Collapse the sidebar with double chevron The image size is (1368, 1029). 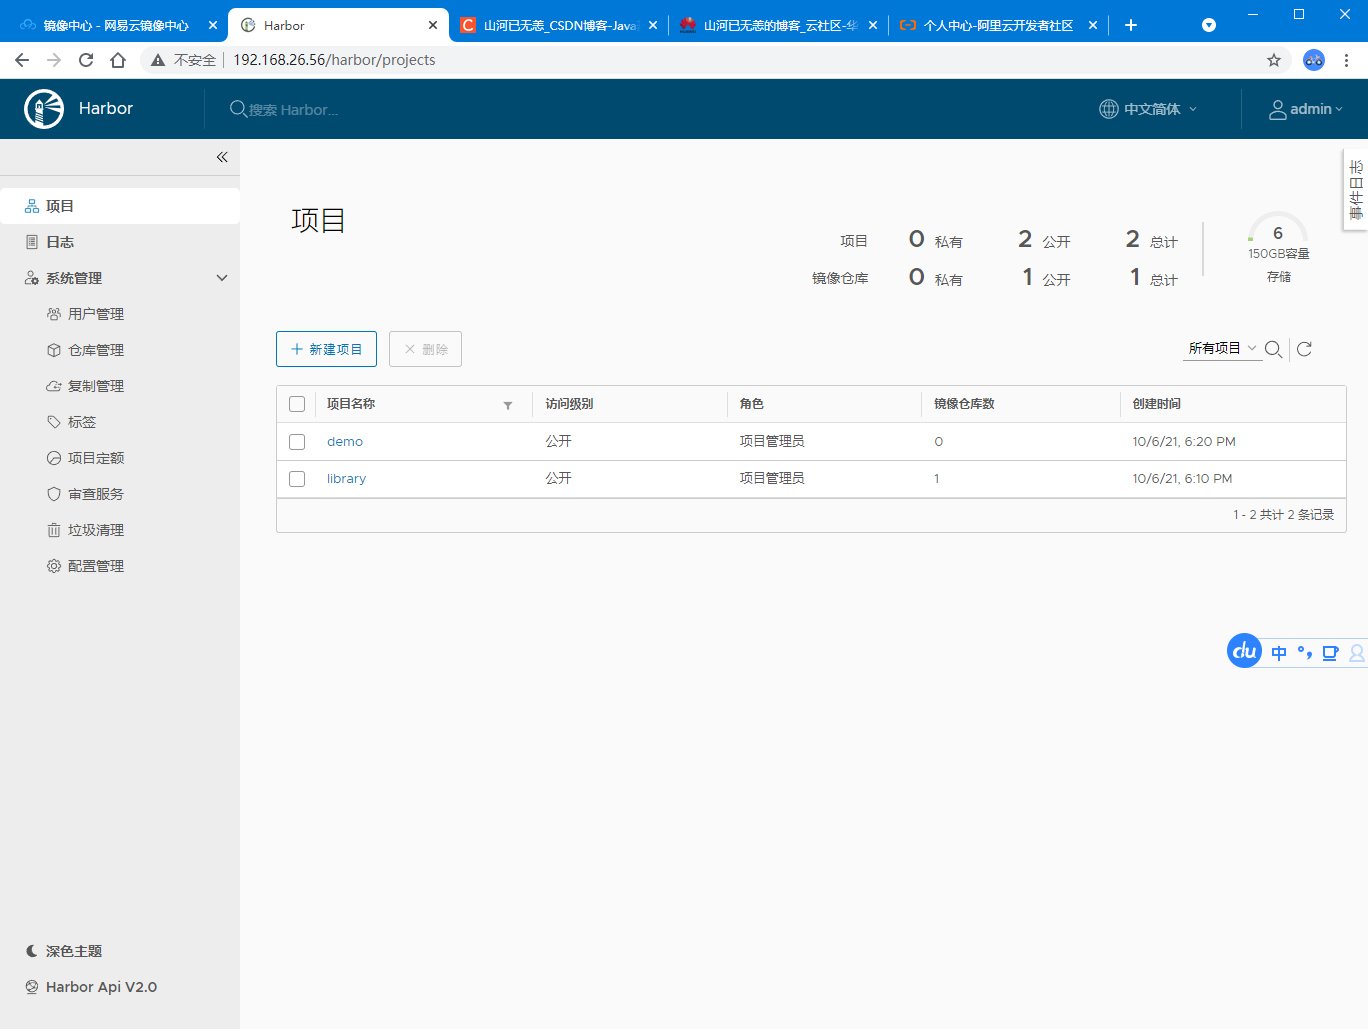click(x=222, y=157)
